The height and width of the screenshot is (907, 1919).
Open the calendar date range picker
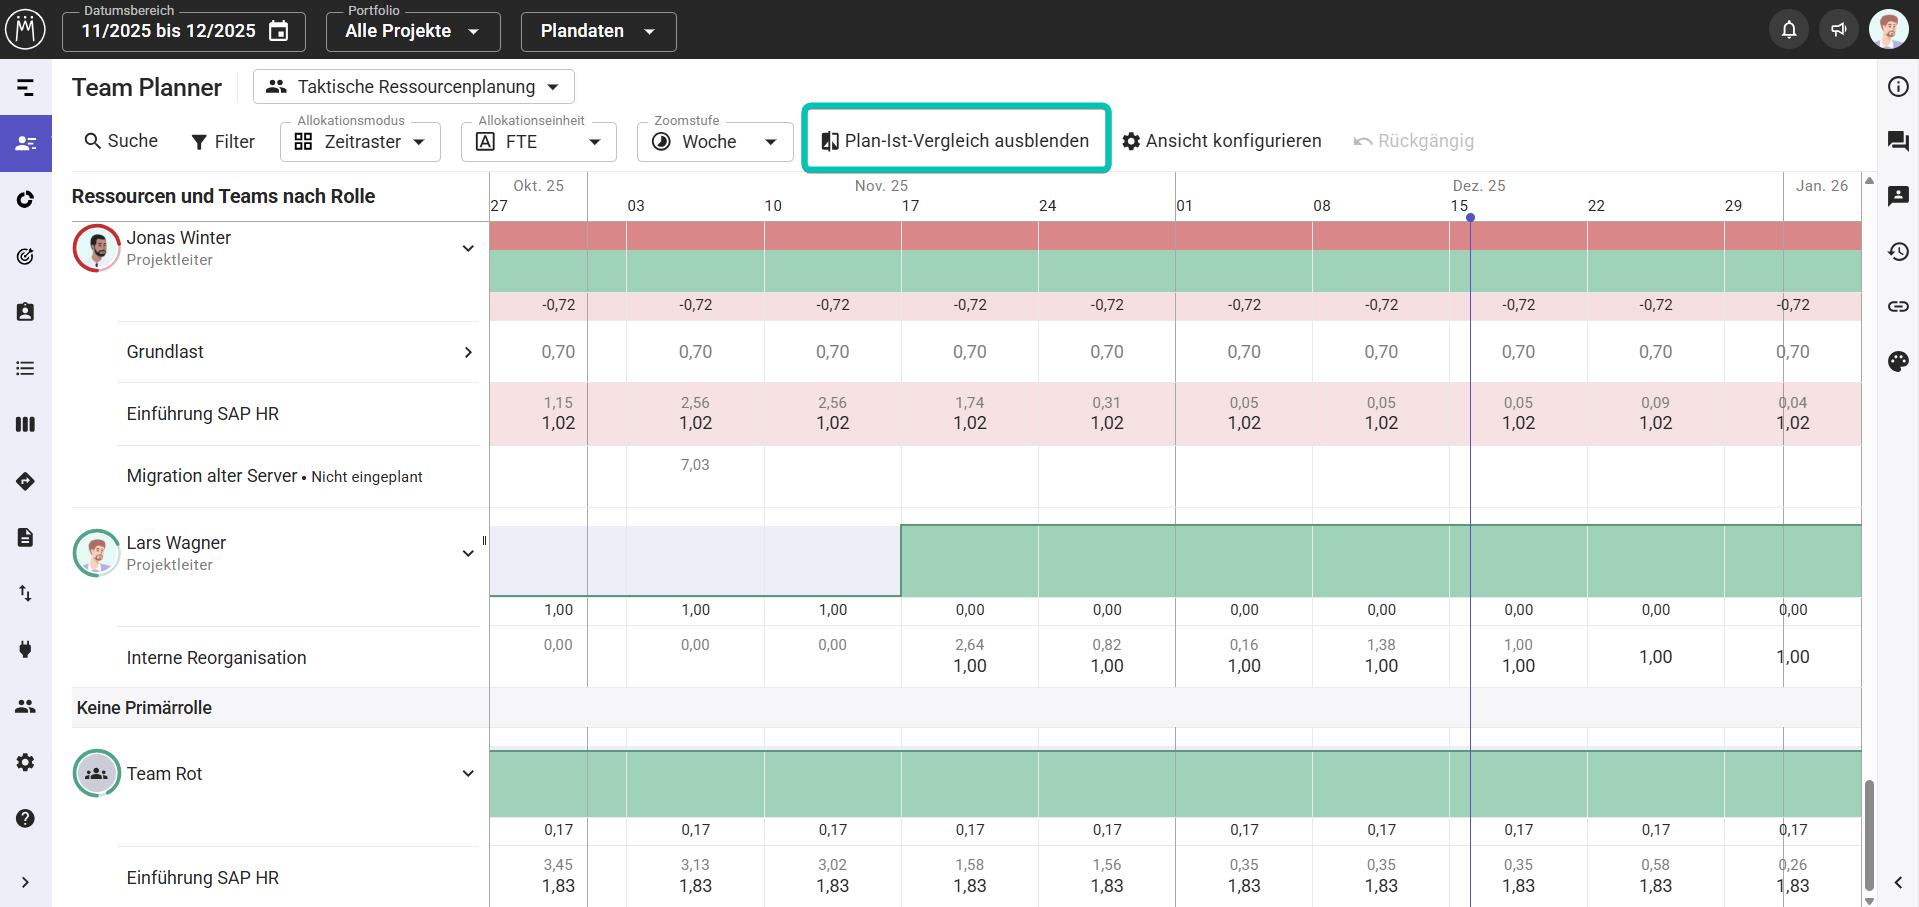pyautogui.click(x=279, y=31)
